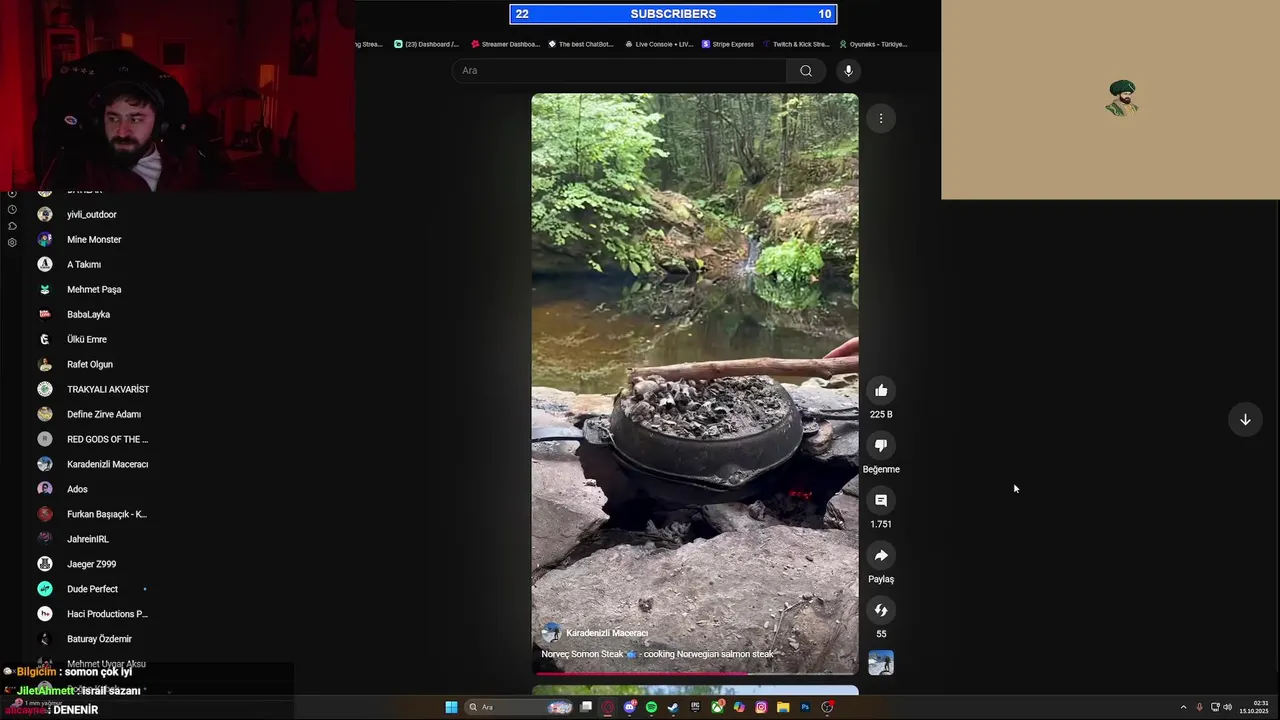Open Twitch & Kick Stream bookmark
Screen dimensions: 1280x720
(796, 44)
